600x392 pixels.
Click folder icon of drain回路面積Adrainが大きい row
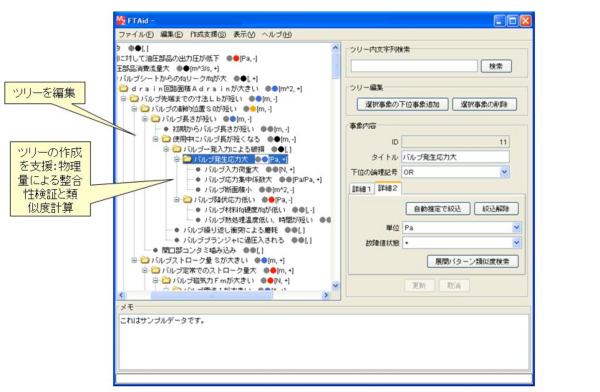click(123, 88)
